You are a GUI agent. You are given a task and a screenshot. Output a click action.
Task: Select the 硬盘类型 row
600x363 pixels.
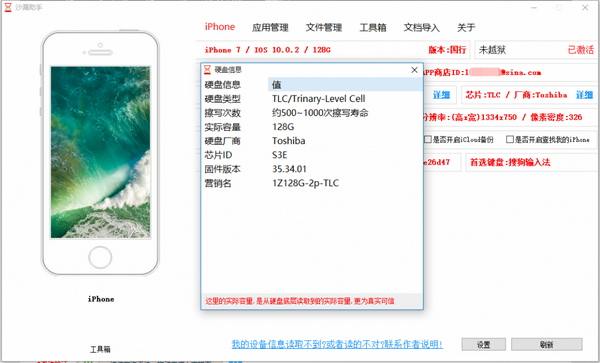pyautogui.click(x=312, y=99)
